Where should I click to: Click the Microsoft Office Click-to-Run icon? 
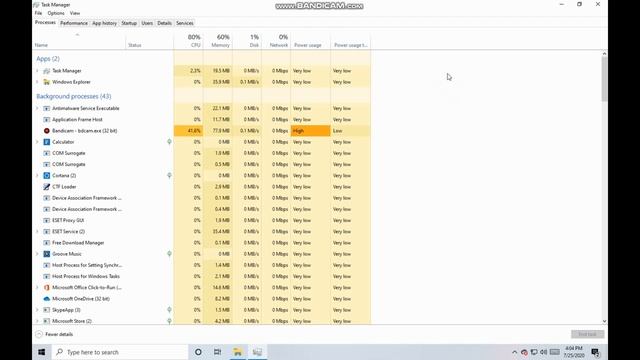coord(47,287)
